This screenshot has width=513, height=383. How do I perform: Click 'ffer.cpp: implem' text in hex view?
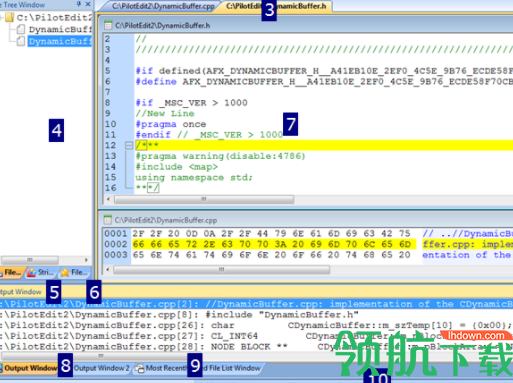(x=467, y=244)
